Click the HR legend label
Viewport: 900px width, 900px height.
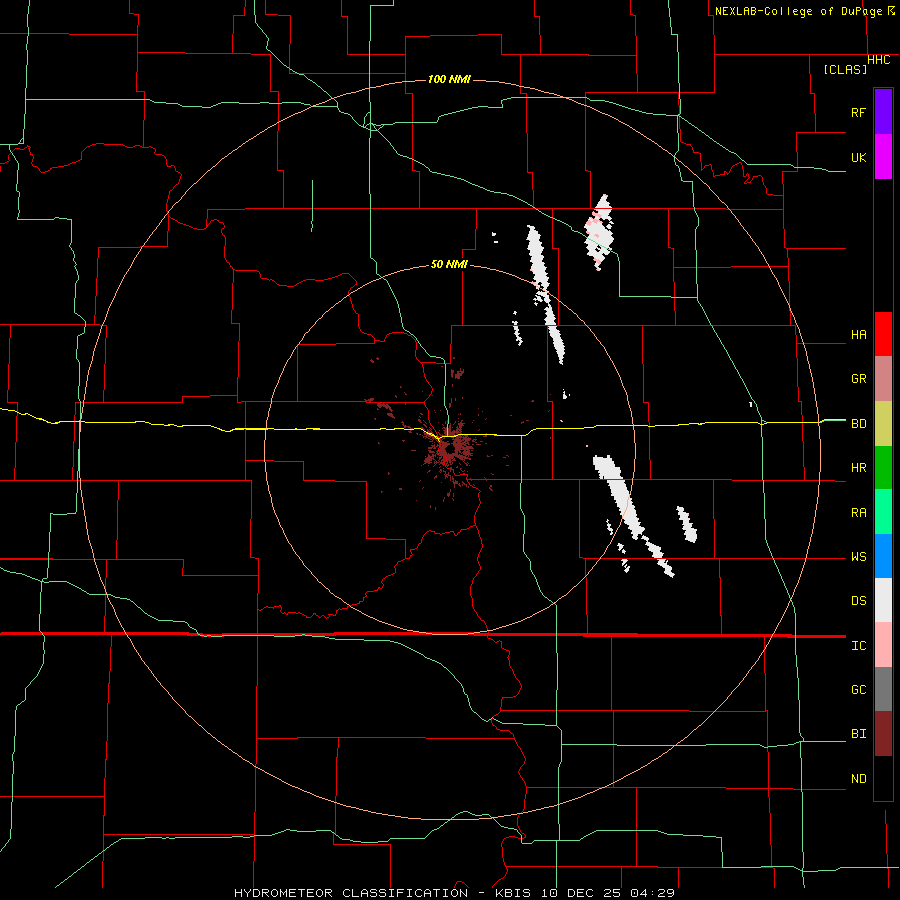858,468
